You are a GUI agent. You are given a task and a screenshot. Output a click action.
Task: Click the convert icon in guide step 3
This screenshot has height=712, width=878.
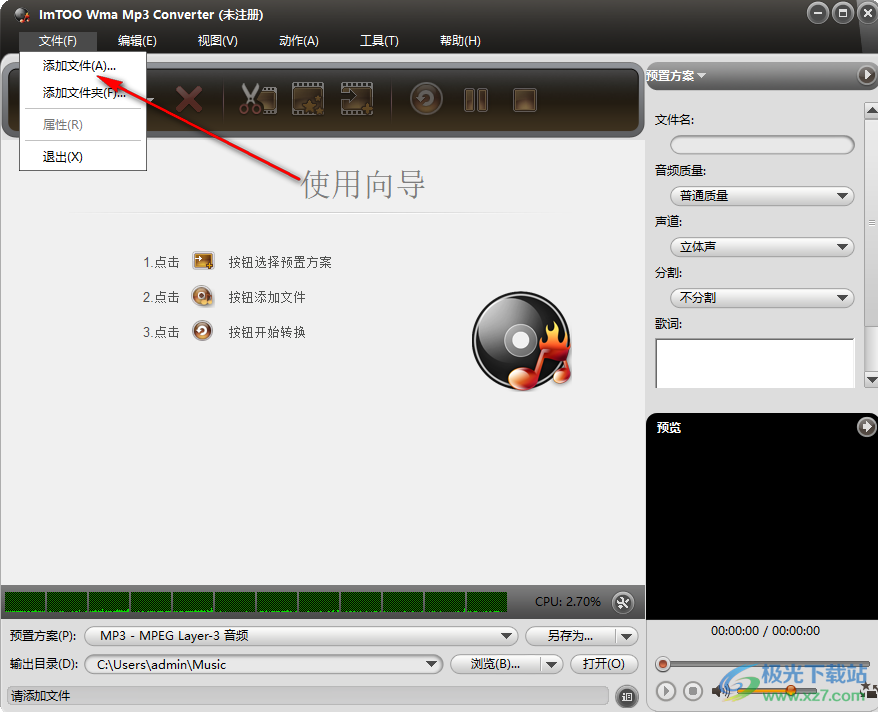pos(202,331)
